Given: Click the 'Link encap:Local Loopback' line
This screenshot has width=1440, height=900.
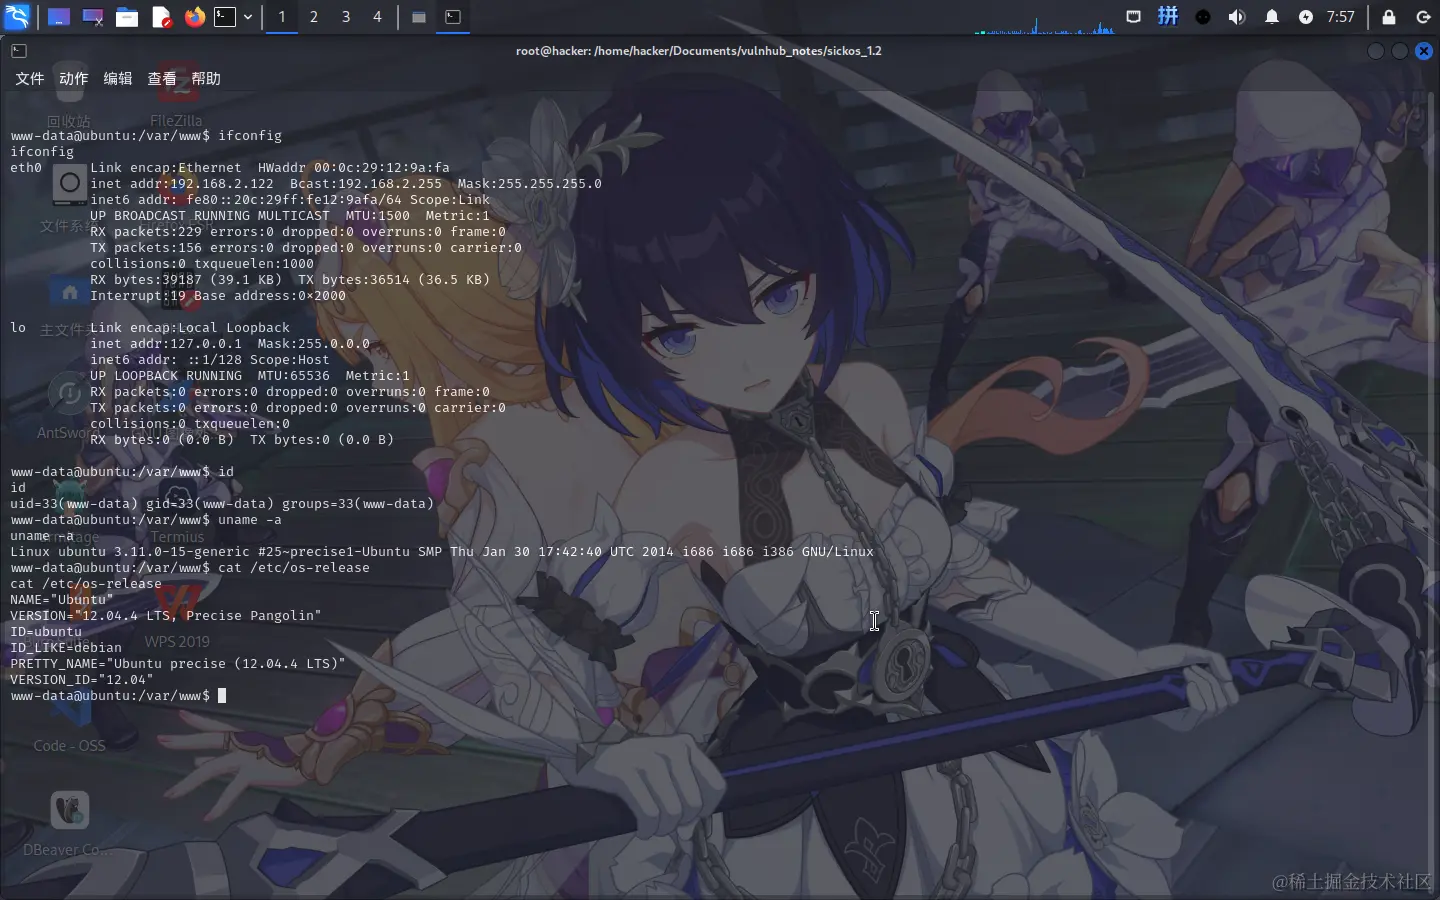Looking at the screenshot, I should tap(190, 327).
